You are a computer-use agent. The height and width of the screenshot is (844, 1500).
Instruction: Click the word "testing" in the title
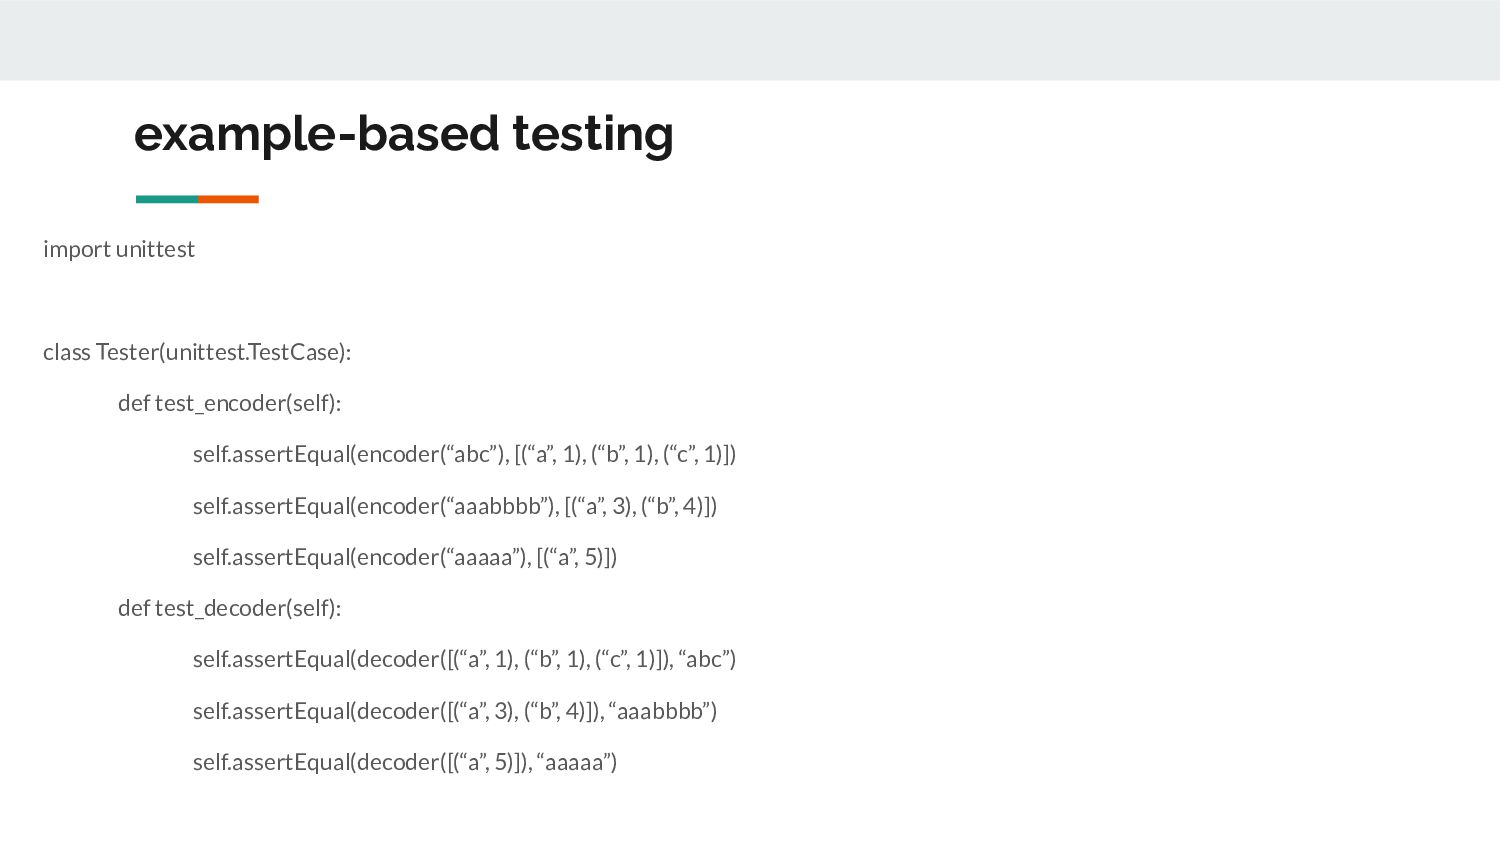593,134
